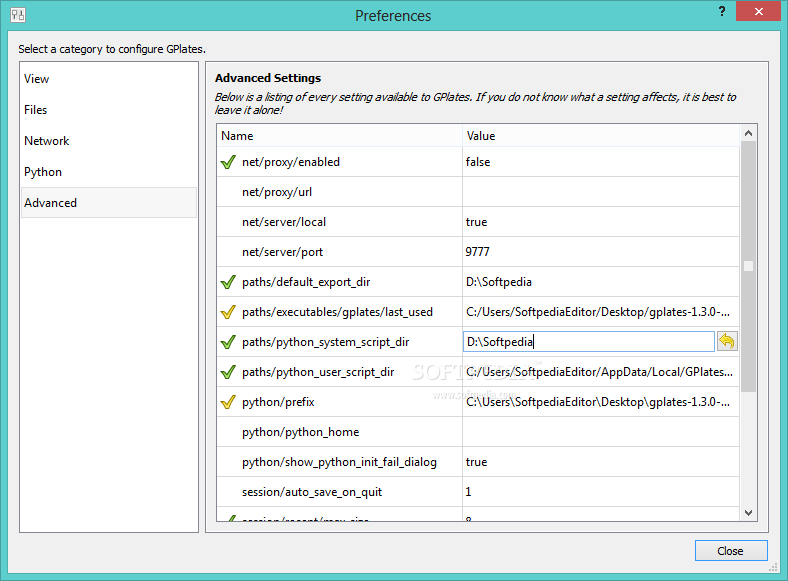Image resolution: width=788 pixels, height=581 pixels.
Task: Click the python_user_script_dir AppData path value
Action: [600, 372]
